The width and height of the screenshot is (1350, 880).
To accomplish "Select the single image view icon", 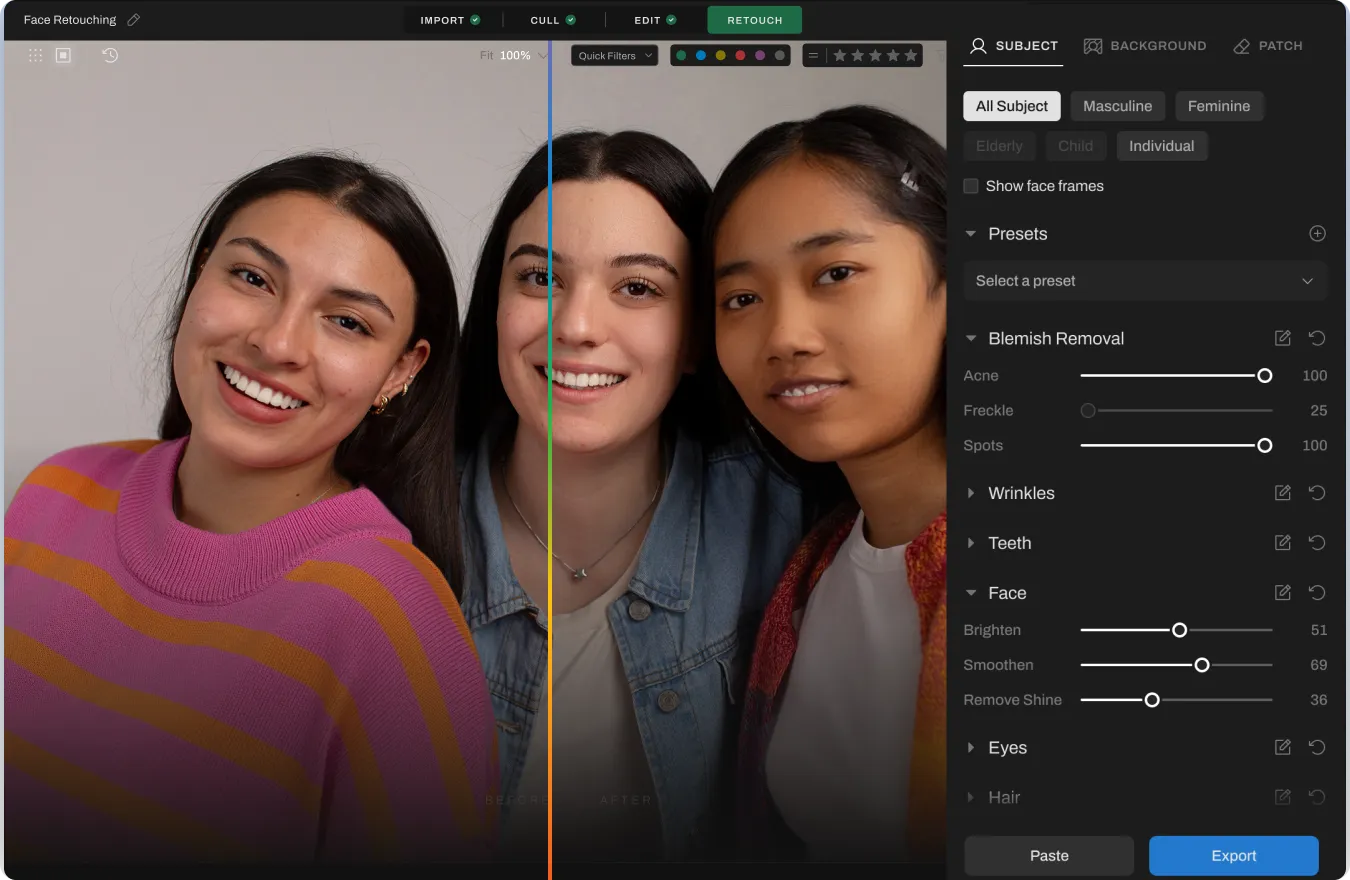I will point(63,56).
